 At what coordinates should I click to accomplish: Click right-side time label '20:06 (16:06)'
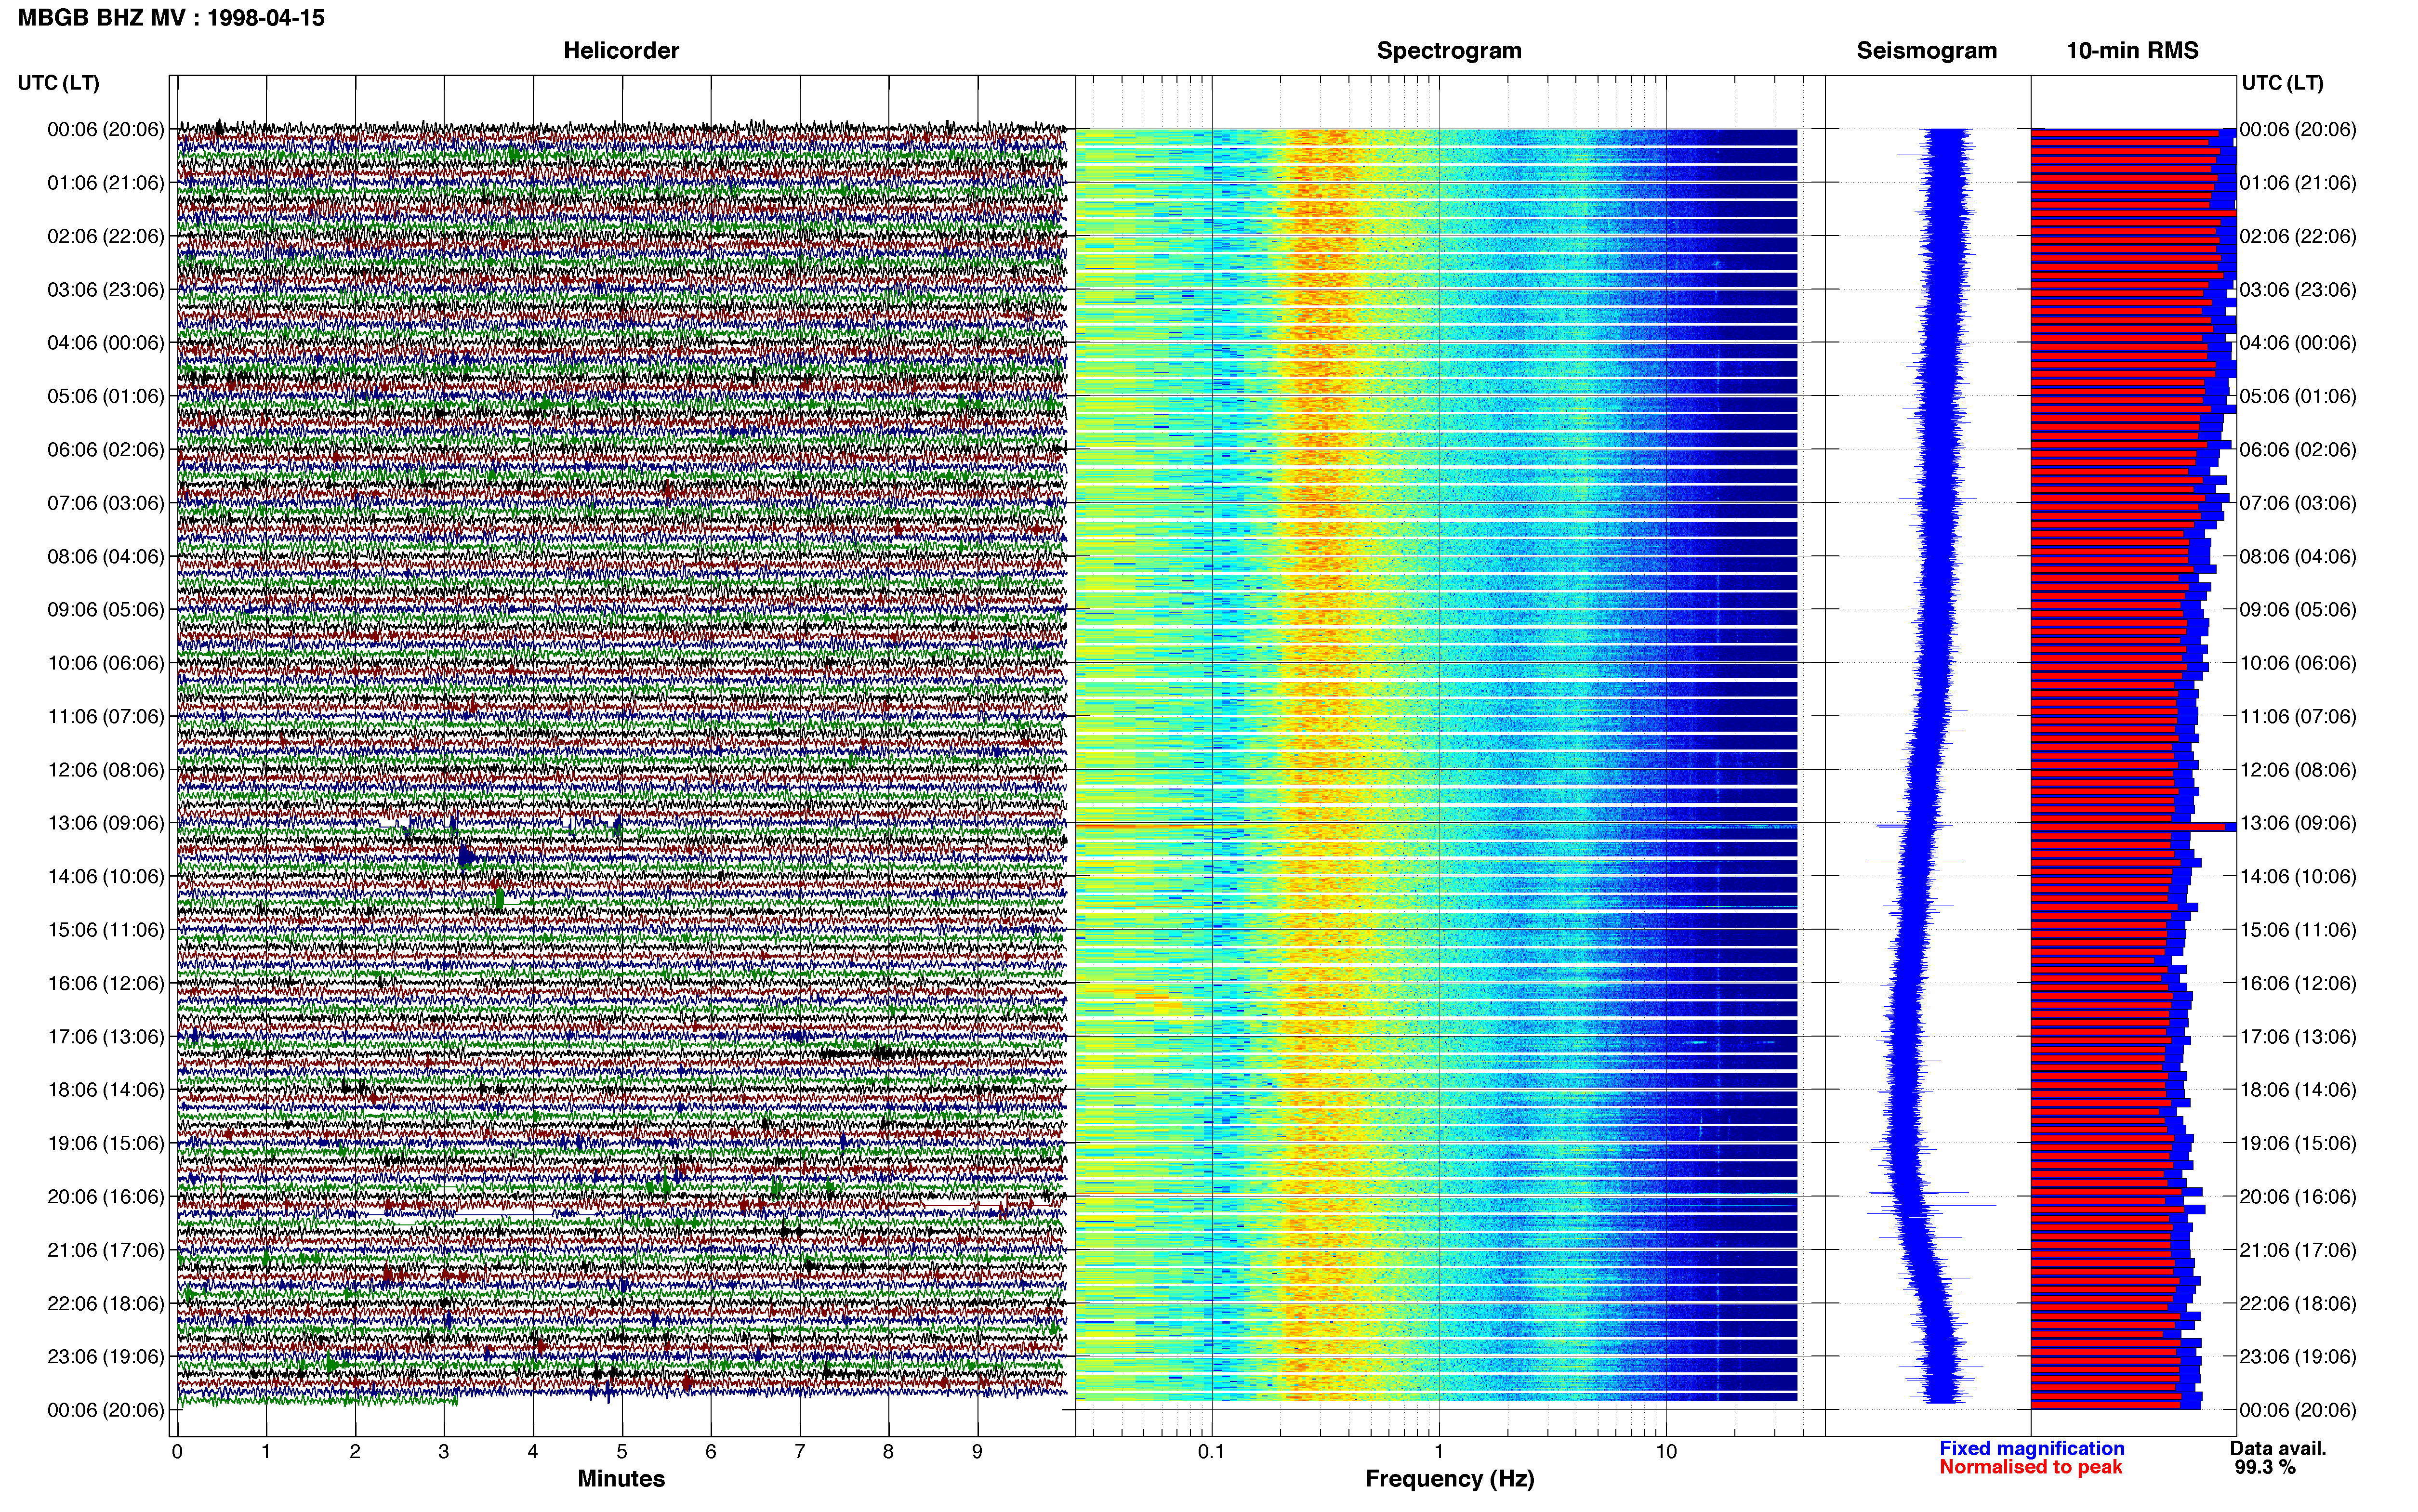tap(2298, 1197)
